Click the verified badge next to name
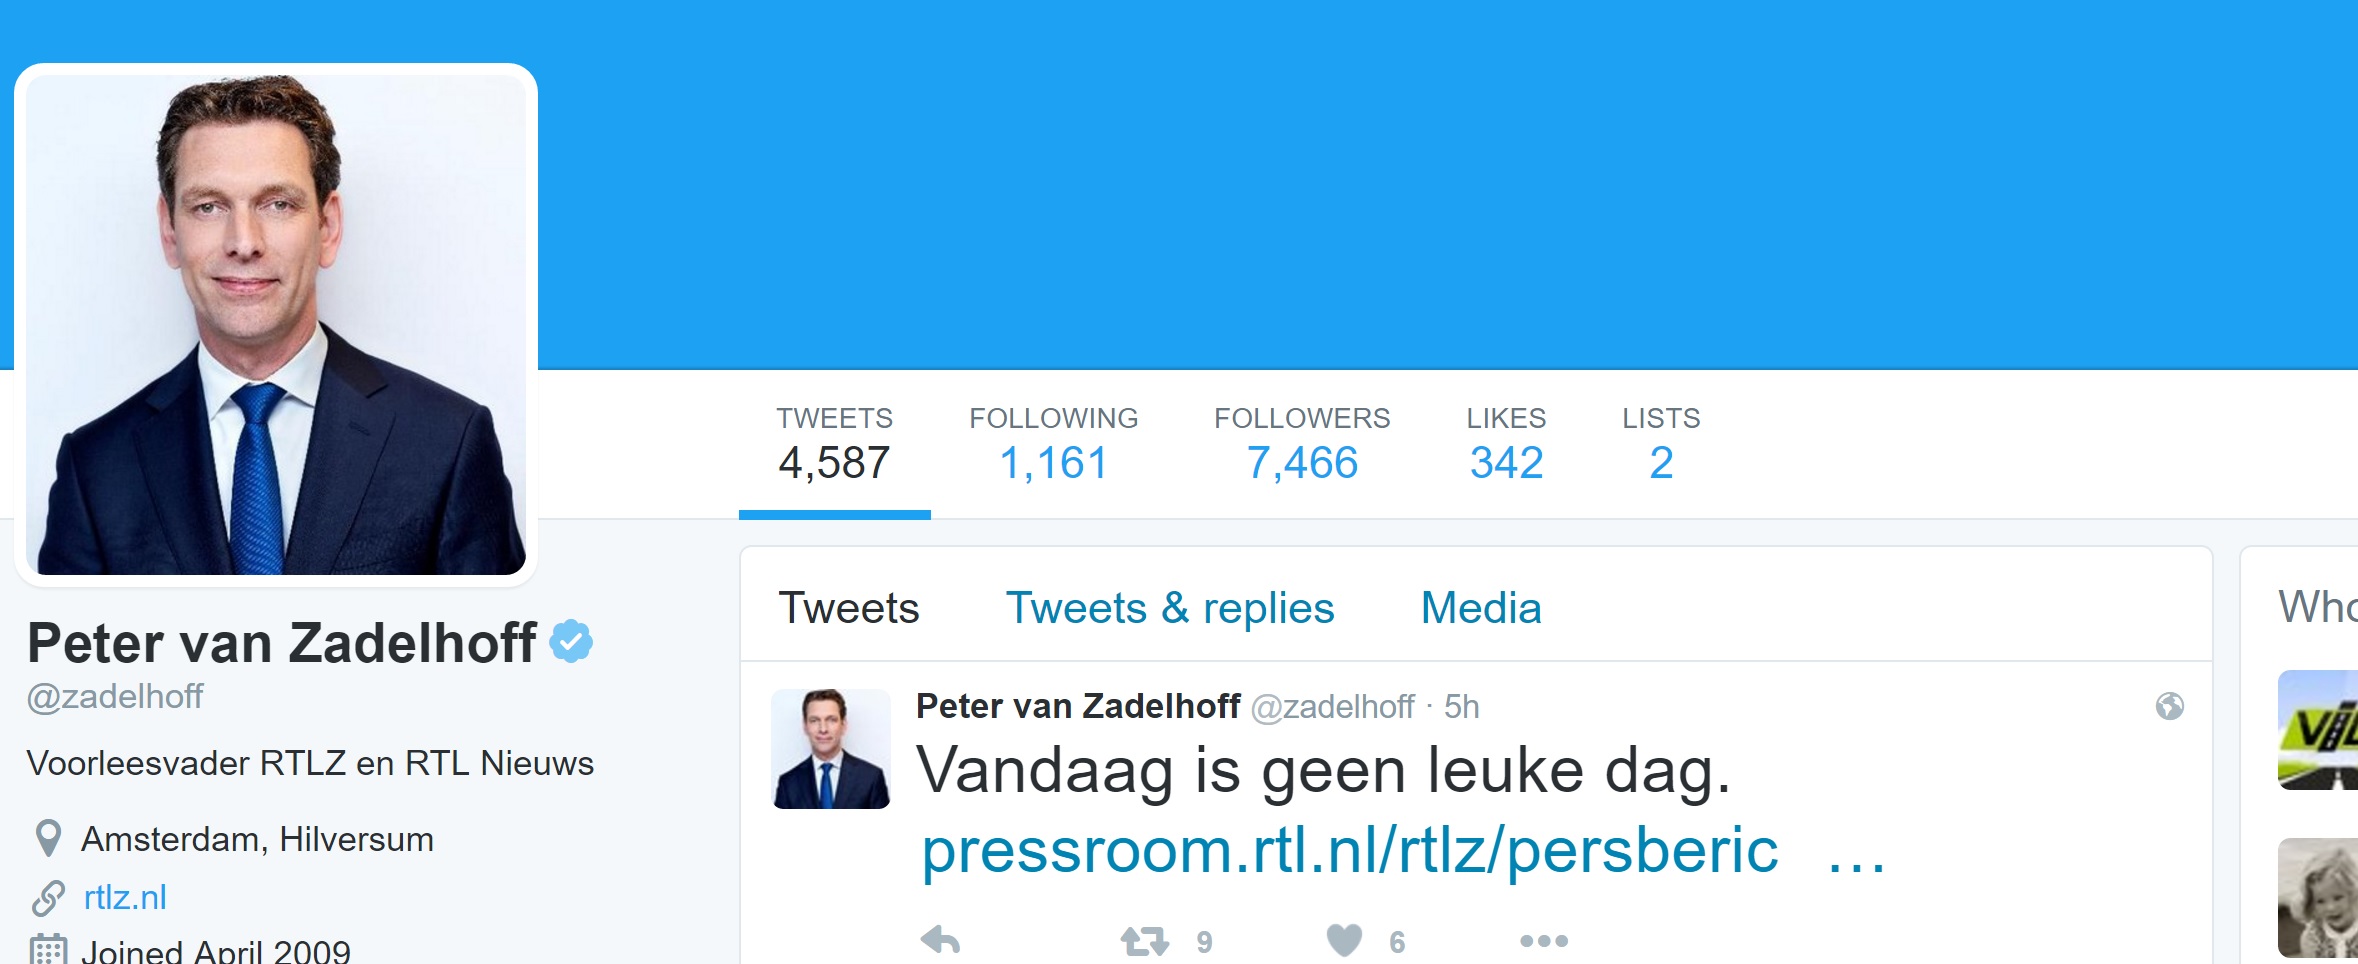This screenshot has width=2358, height=964. [571, 641]
